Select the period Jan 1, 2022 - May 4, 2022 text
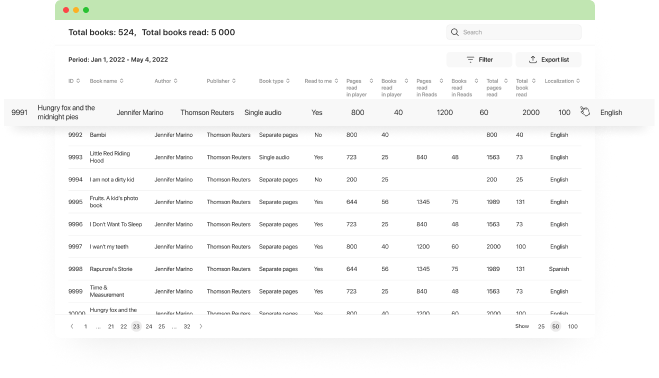 coord(118,60)
